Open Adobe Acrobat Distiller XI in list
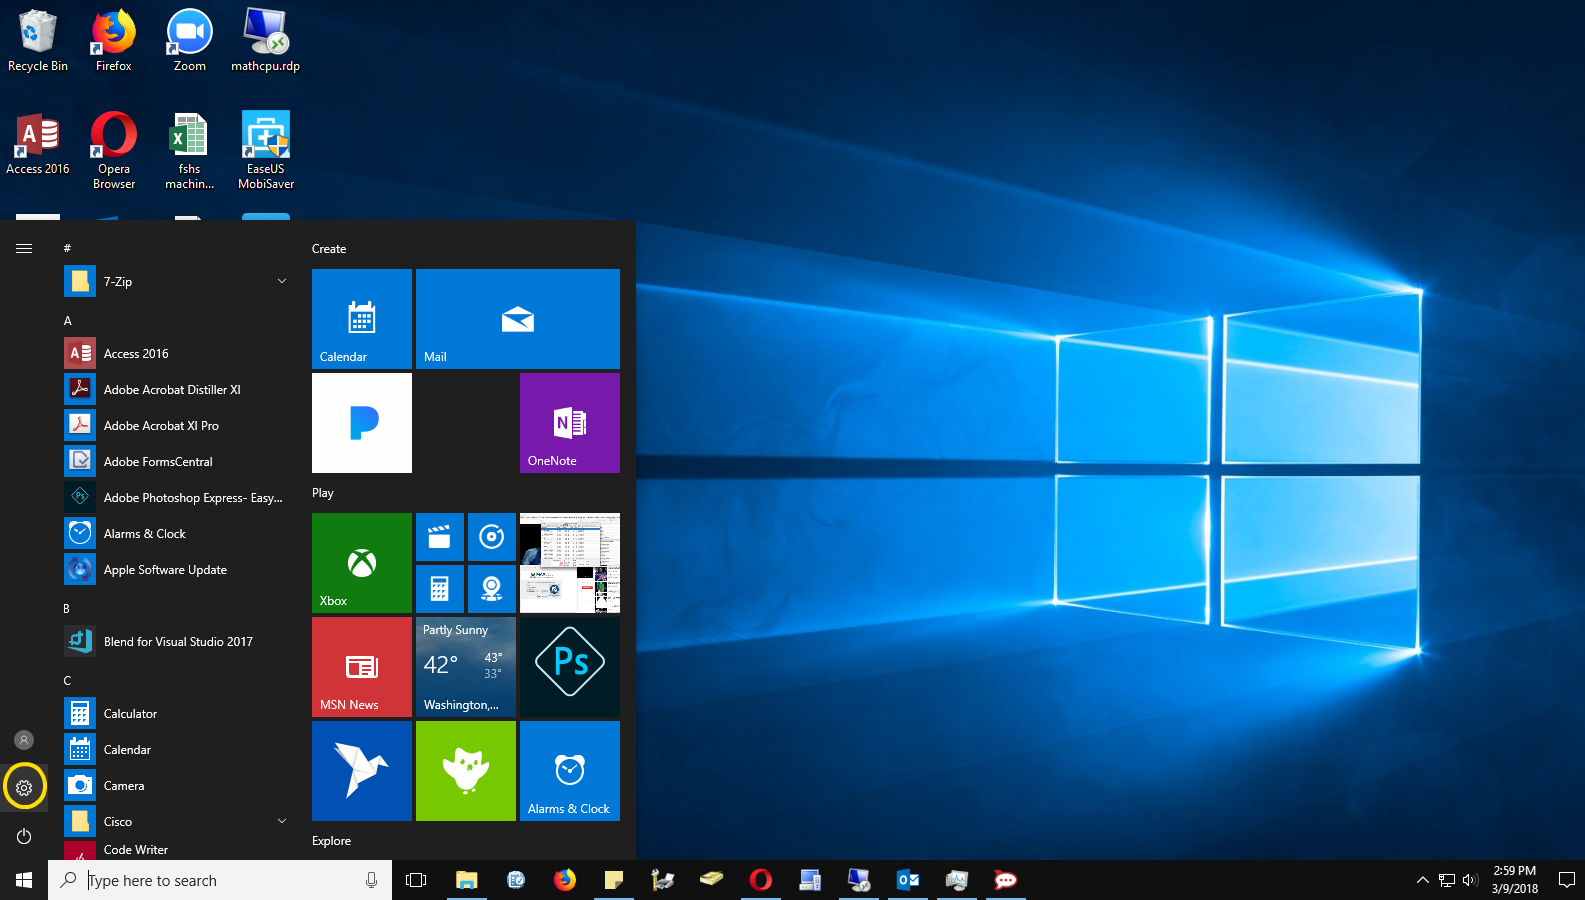Viewport: 1585px width, 900px height. (178, 390)
